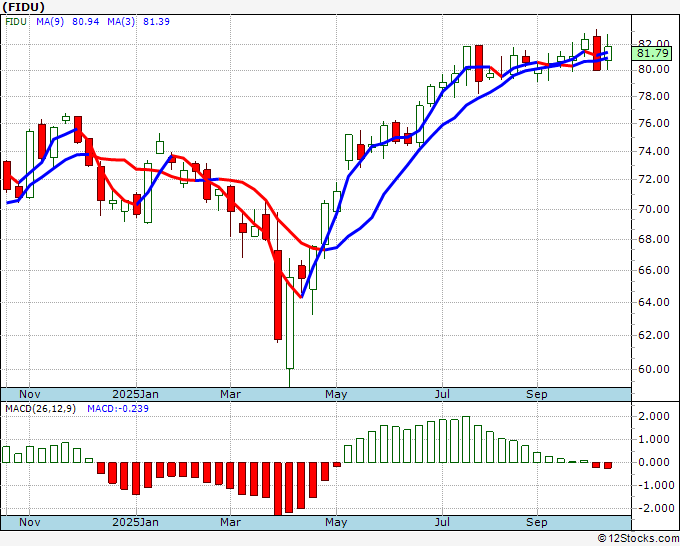Click the MA(3) legend label
680x546 pixels.
tap(121, 22)
